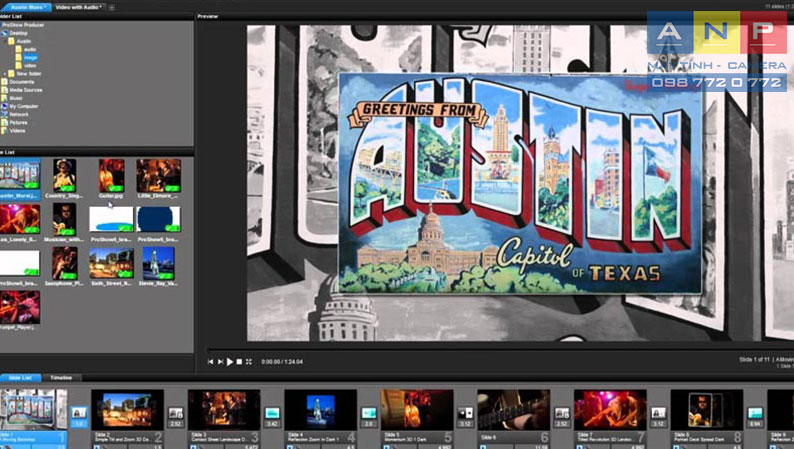Open the Pictures folder

click(14, 123)
